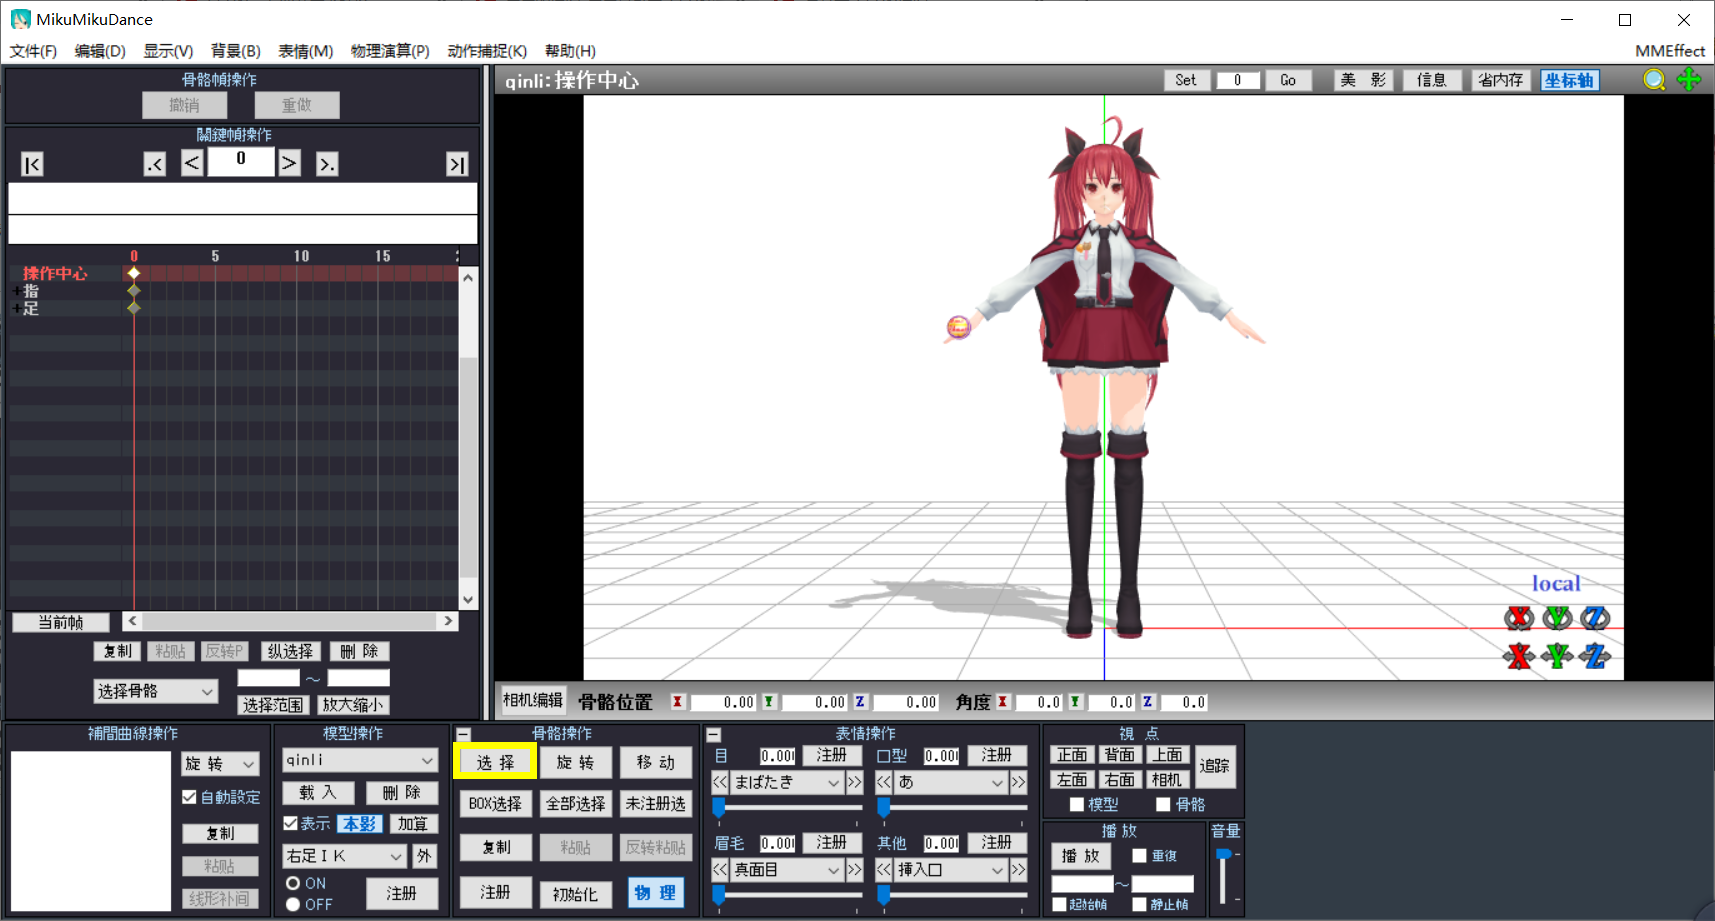Screen dimensions: 1715x921
Task: Open the まばたき eye morph dropdown
Action: 786,782
